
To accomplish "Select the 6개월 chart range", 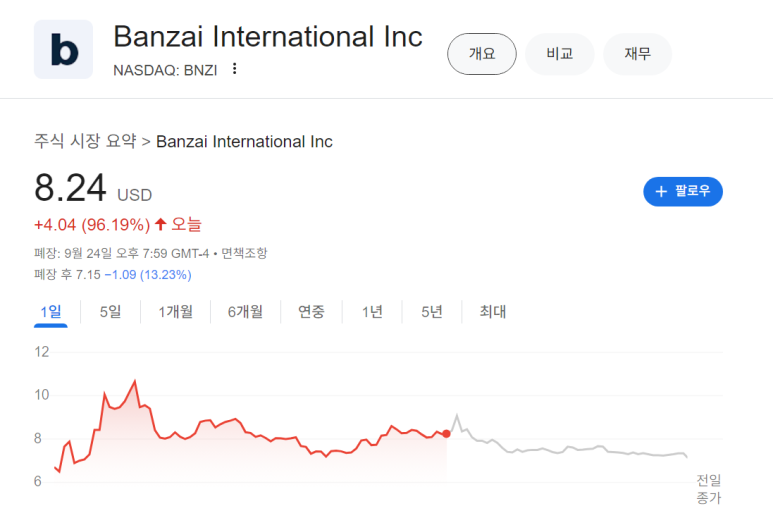I will (245, 312).
